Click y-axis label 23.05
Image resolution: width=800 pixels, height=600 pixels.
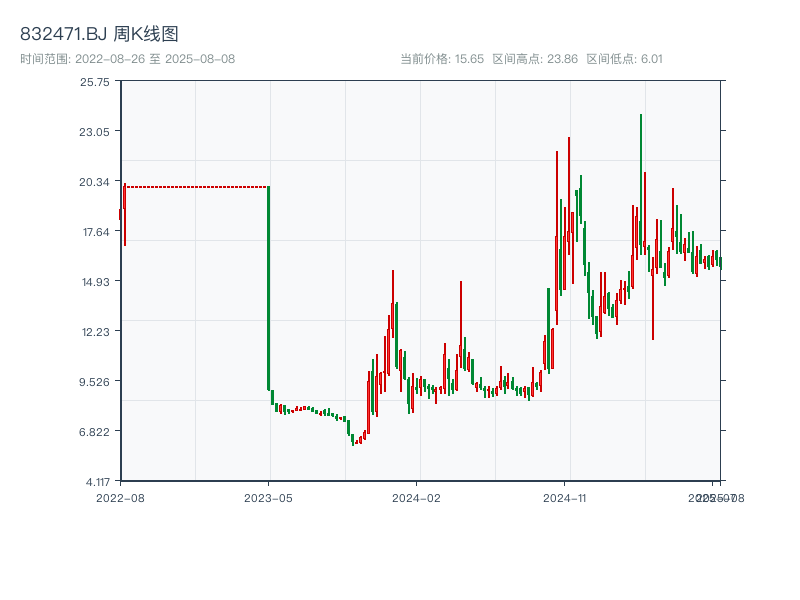point(94,132)
